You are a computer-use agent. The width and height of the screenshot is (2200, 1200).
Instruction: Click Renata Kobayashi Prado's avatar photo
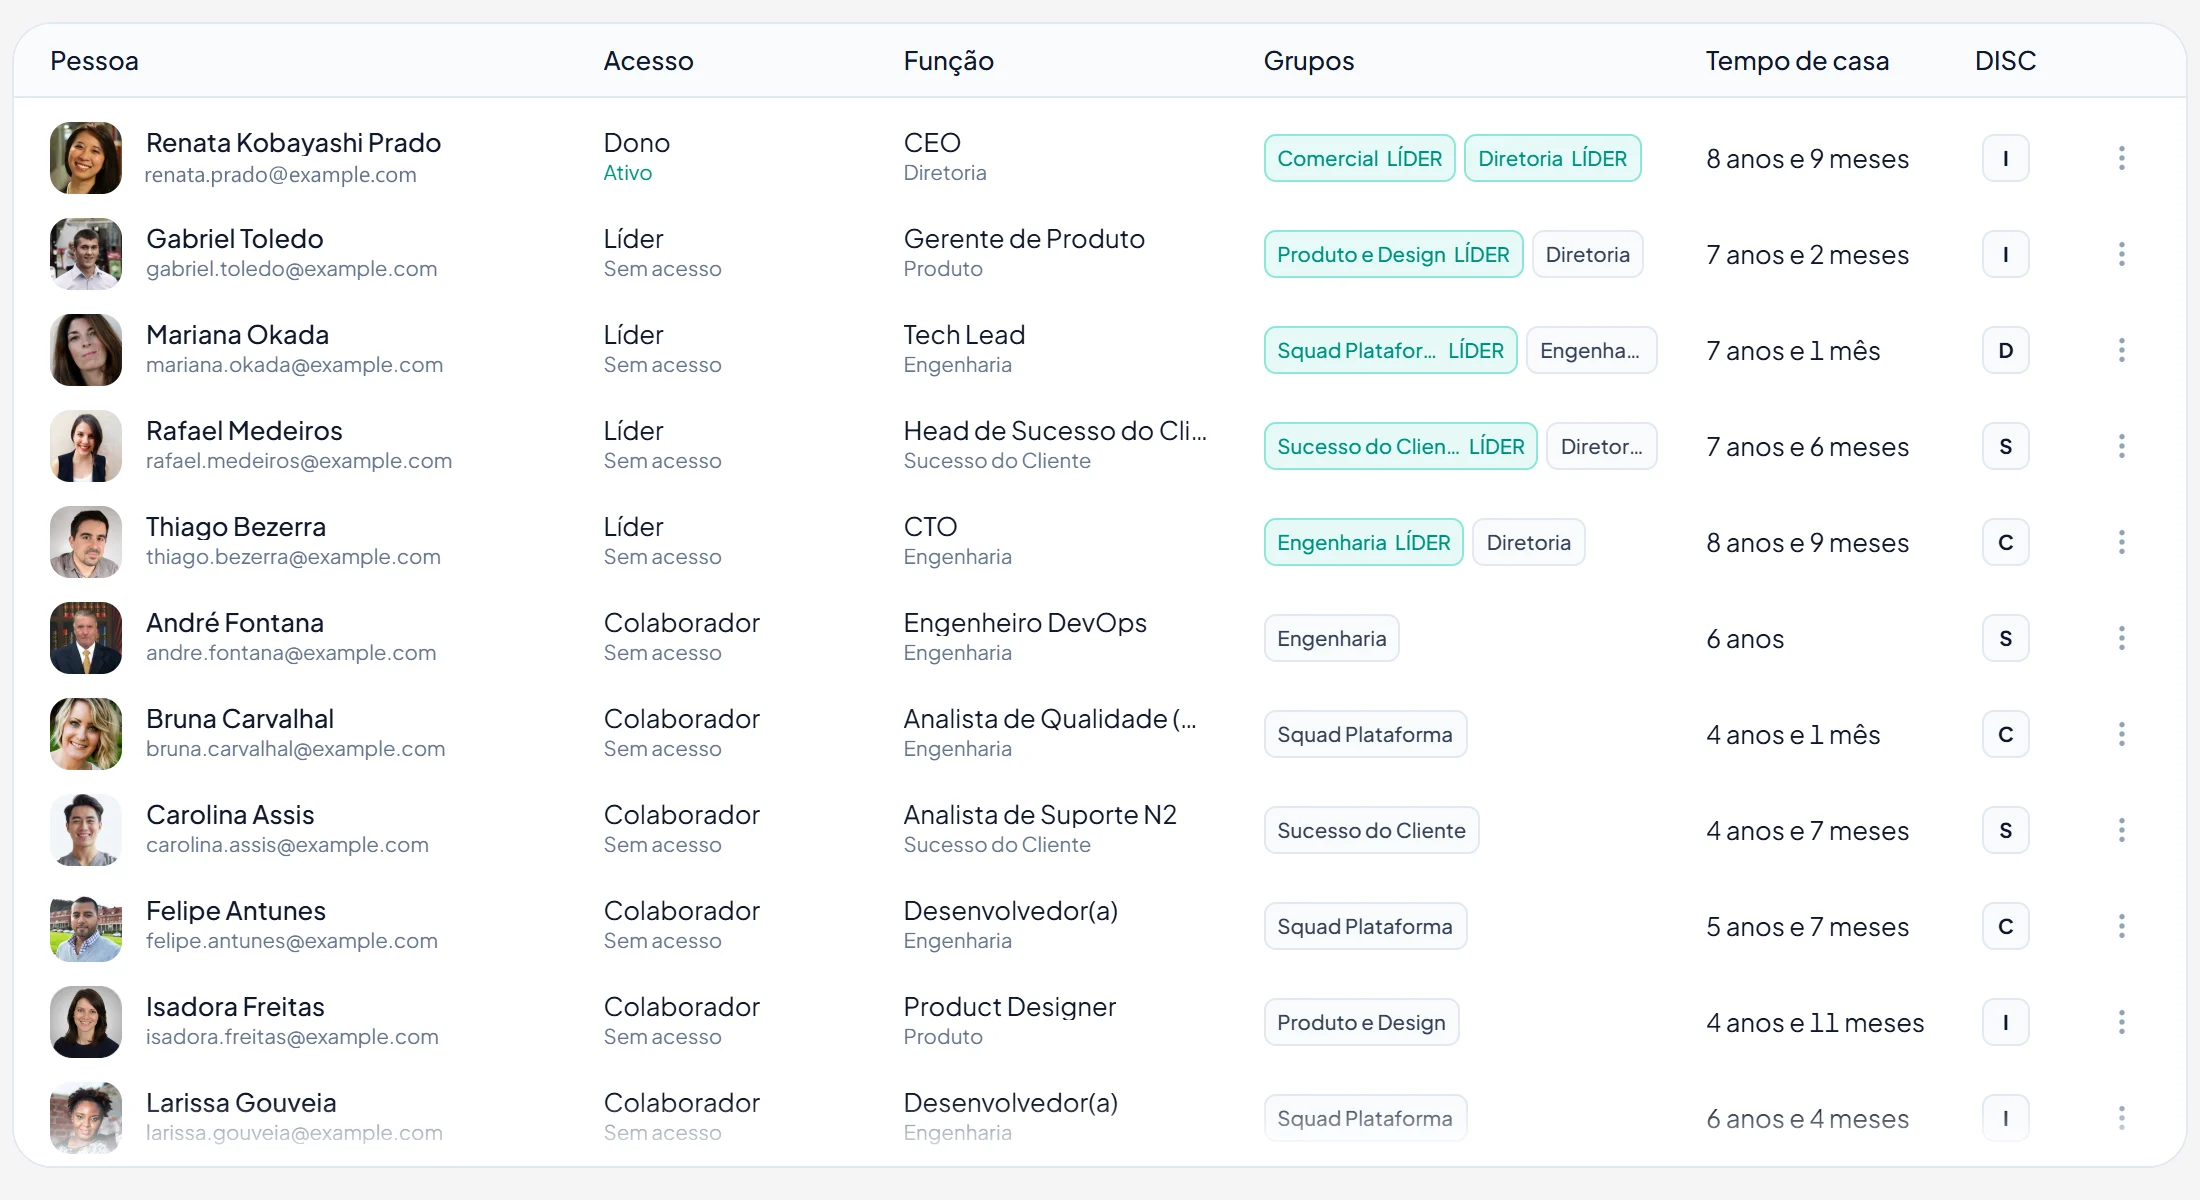[86, 158]
